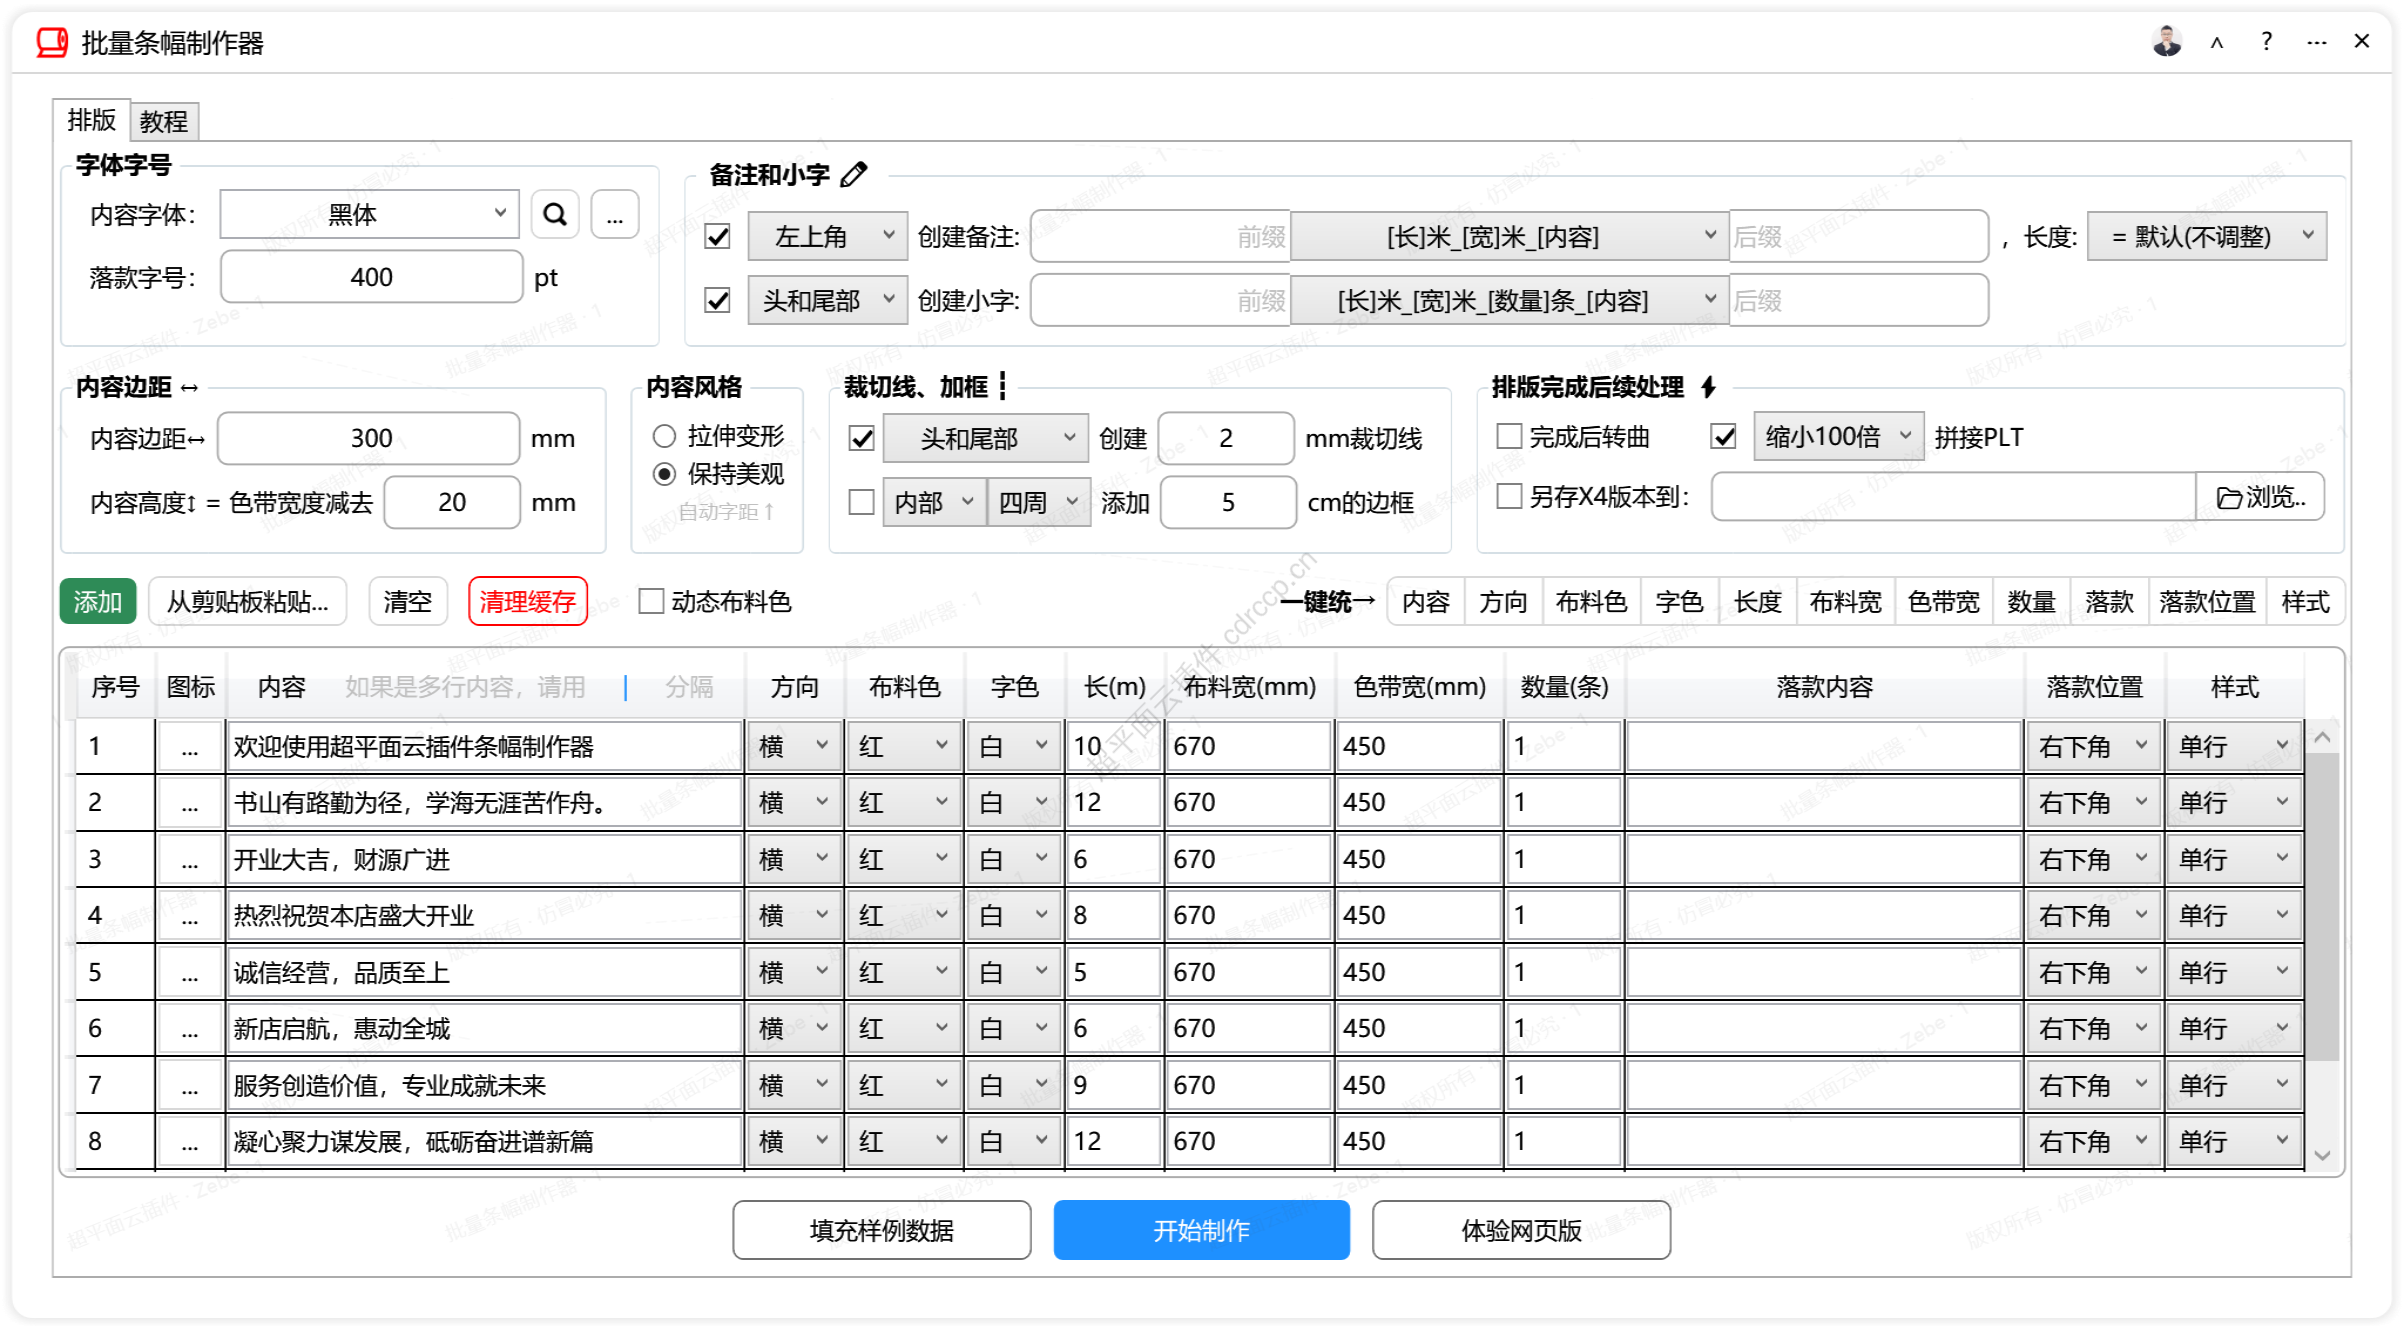Click 一键统 布料色 button
2404x1330 pixels.
pos(1592,602)
